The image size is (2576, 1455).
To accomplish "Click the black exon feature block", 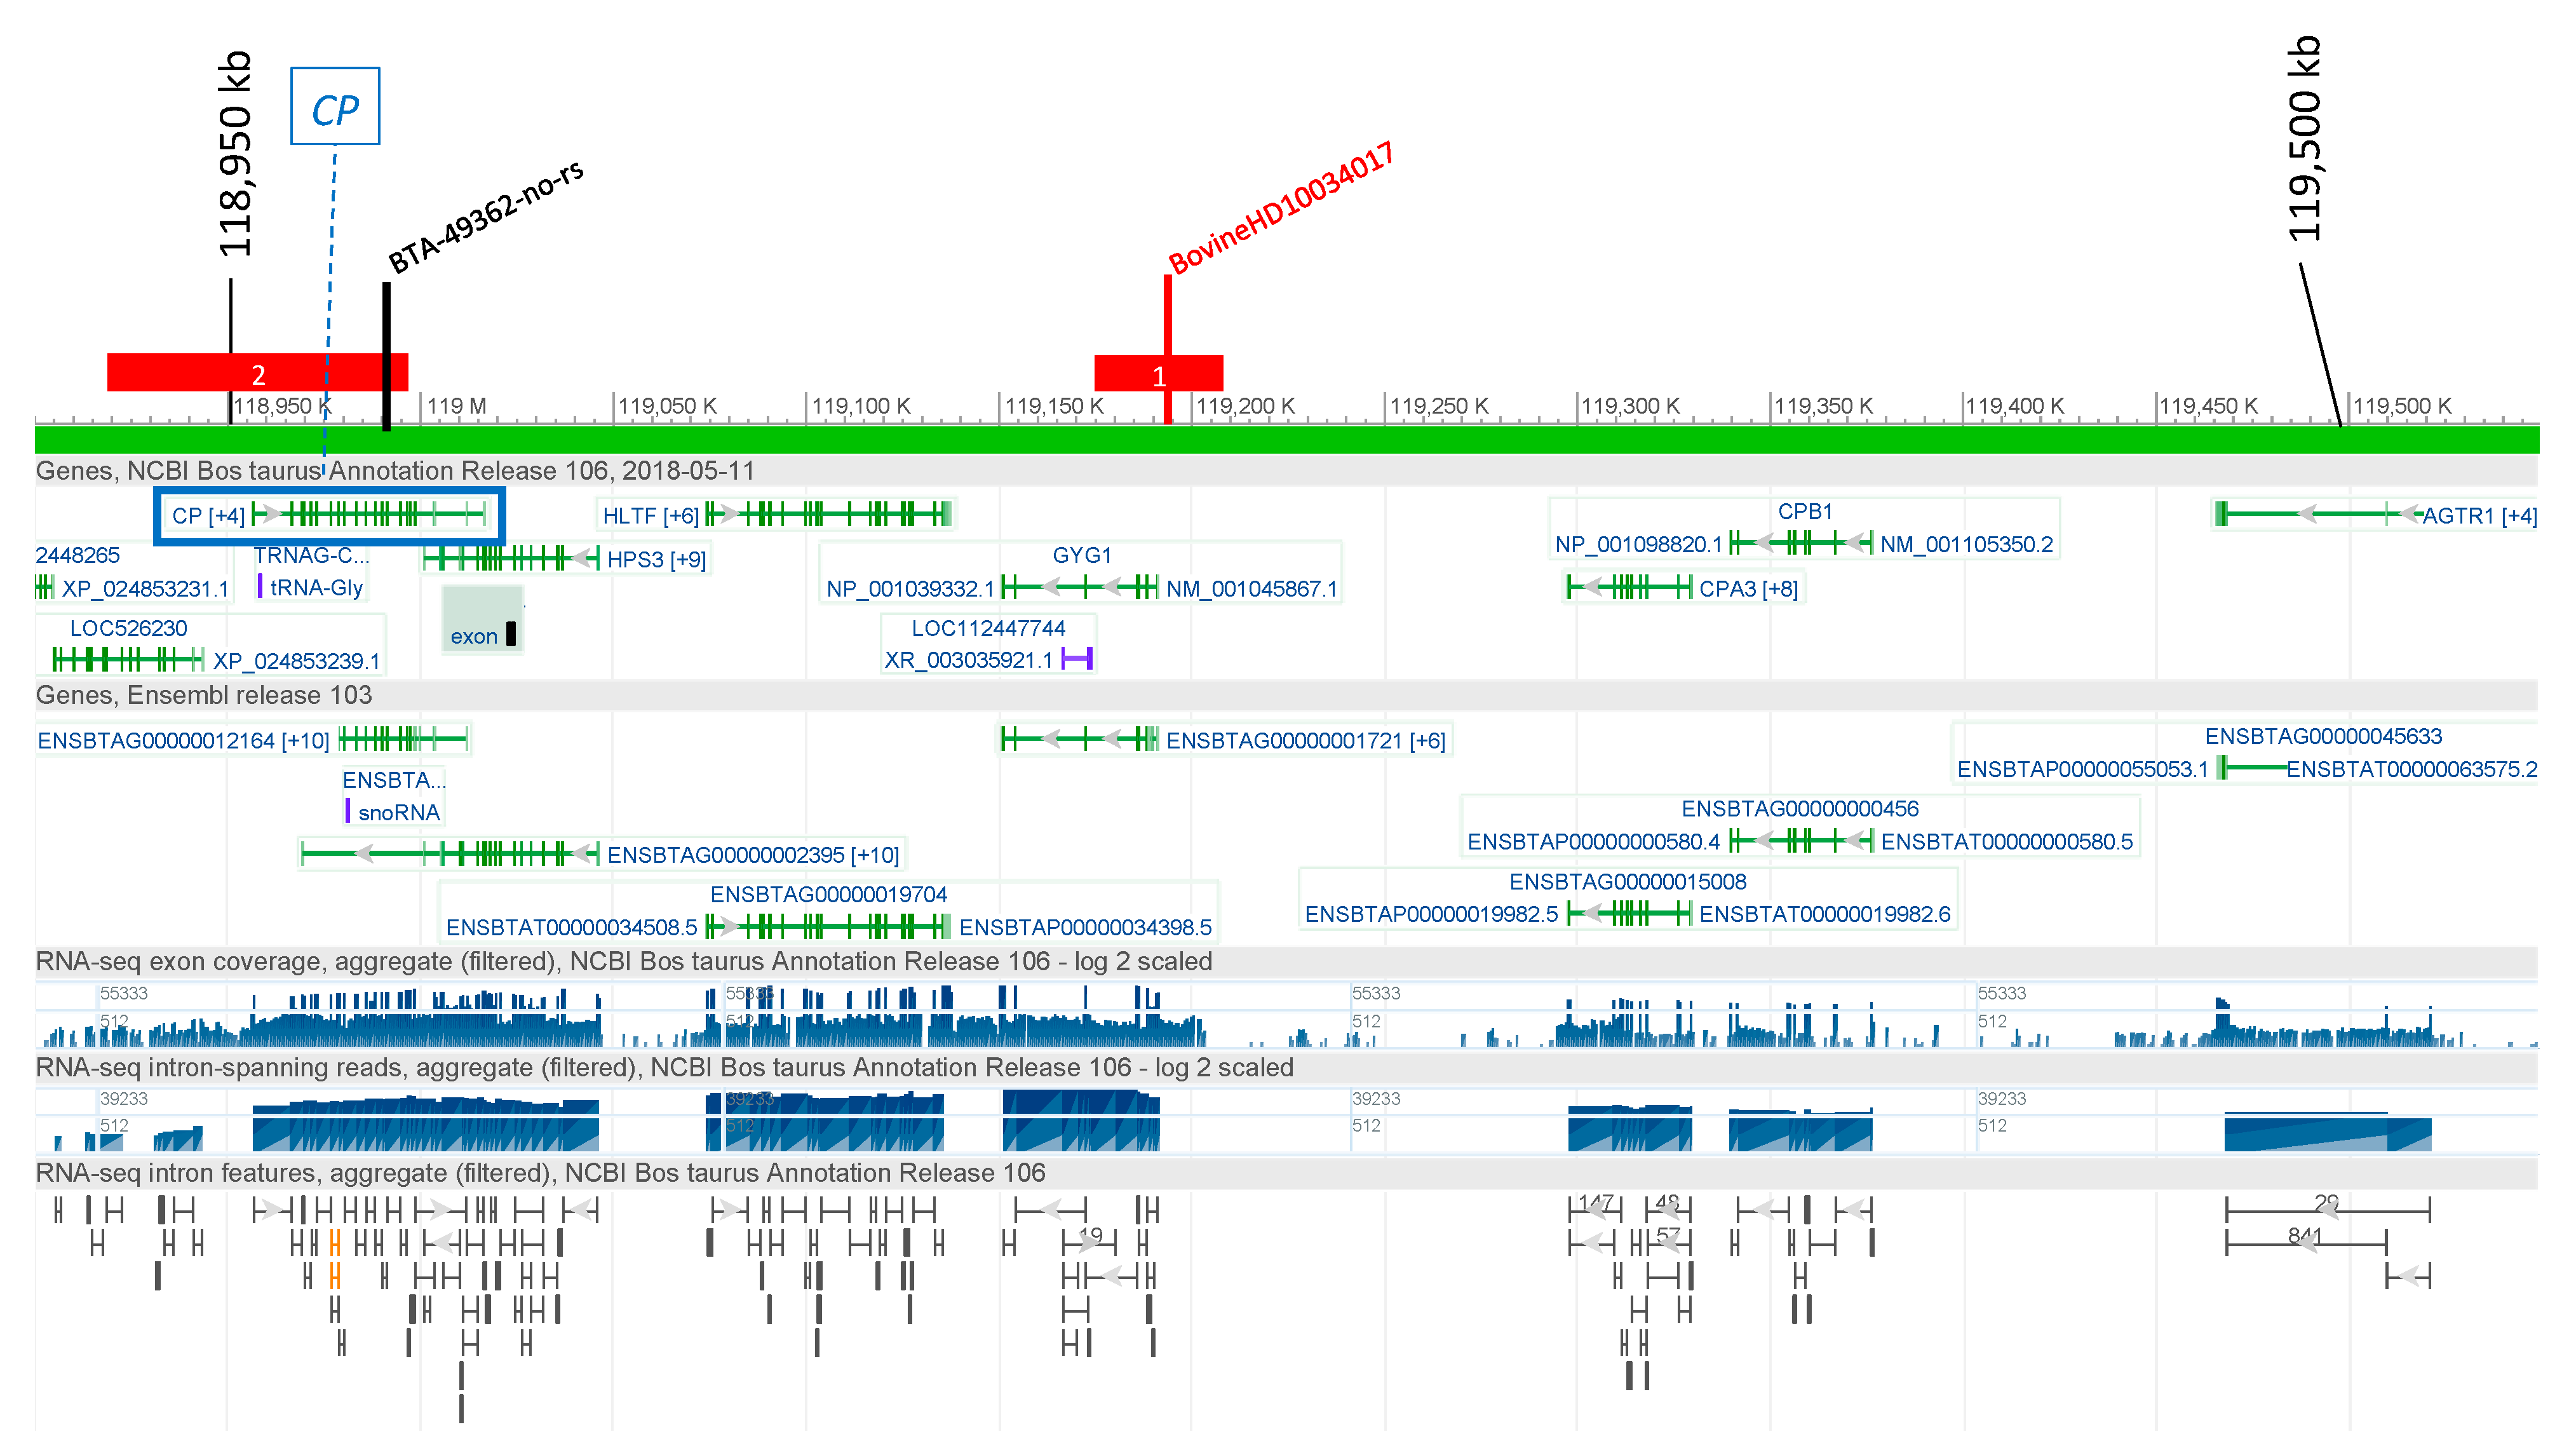I will [x=511, y=634].
